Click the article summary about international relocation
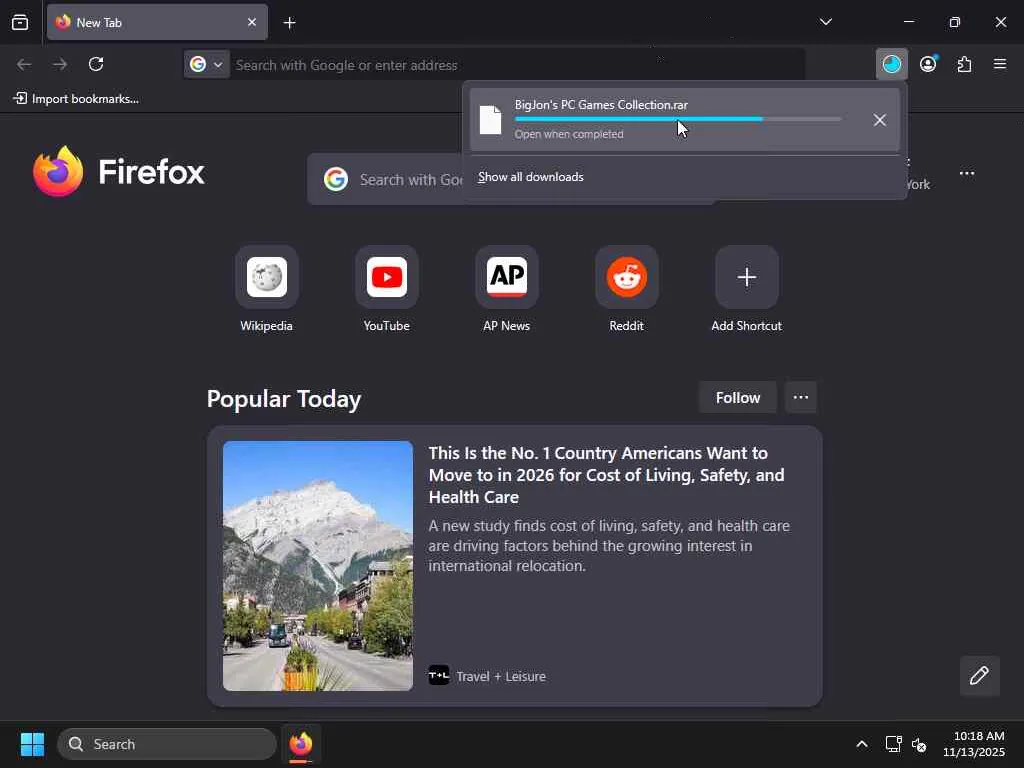 click(609, 545)
